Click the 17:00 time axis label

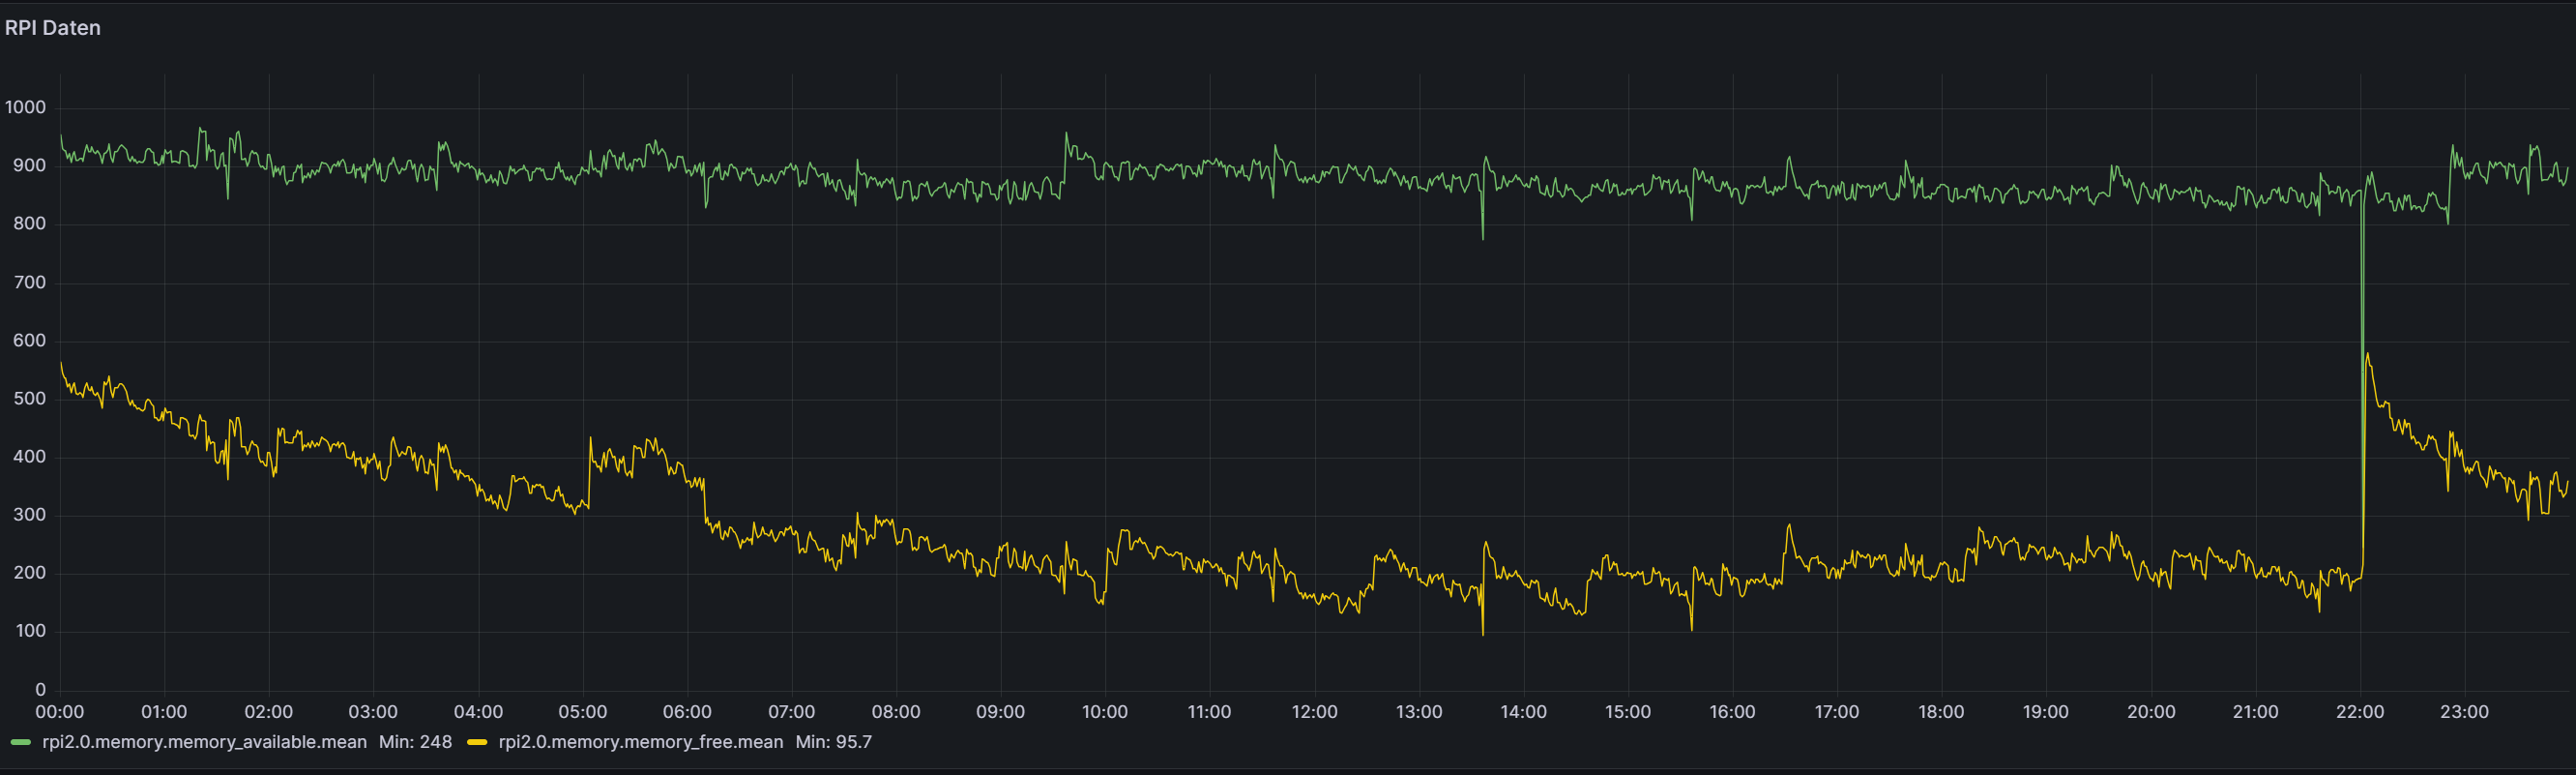pos(1837,712)
